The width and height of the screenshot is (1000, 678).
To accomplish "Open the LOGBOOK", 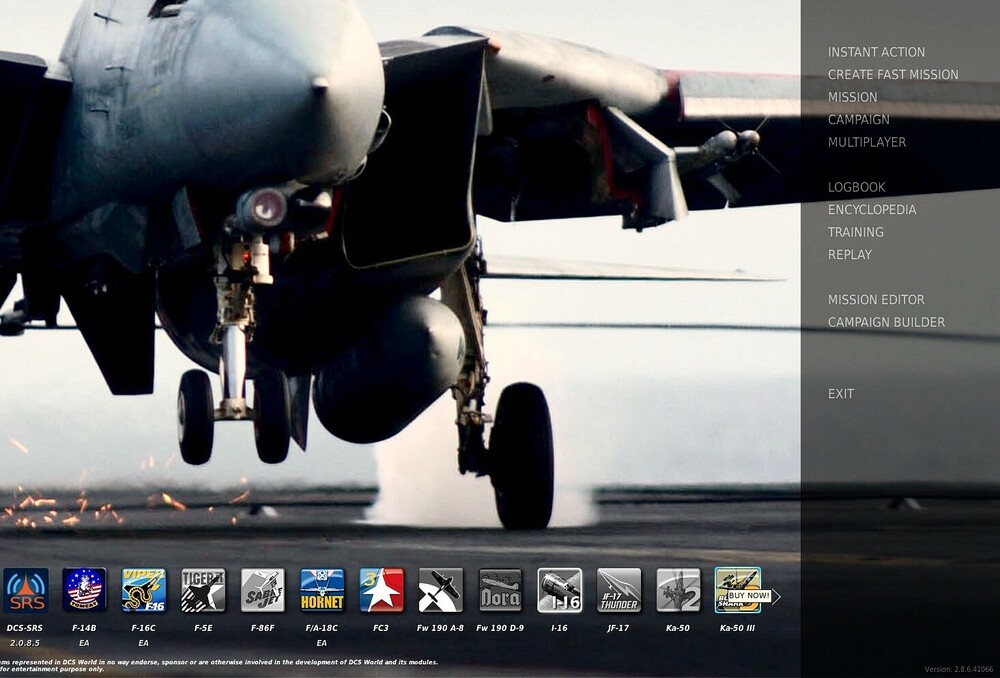I will [x=857, y=187].
